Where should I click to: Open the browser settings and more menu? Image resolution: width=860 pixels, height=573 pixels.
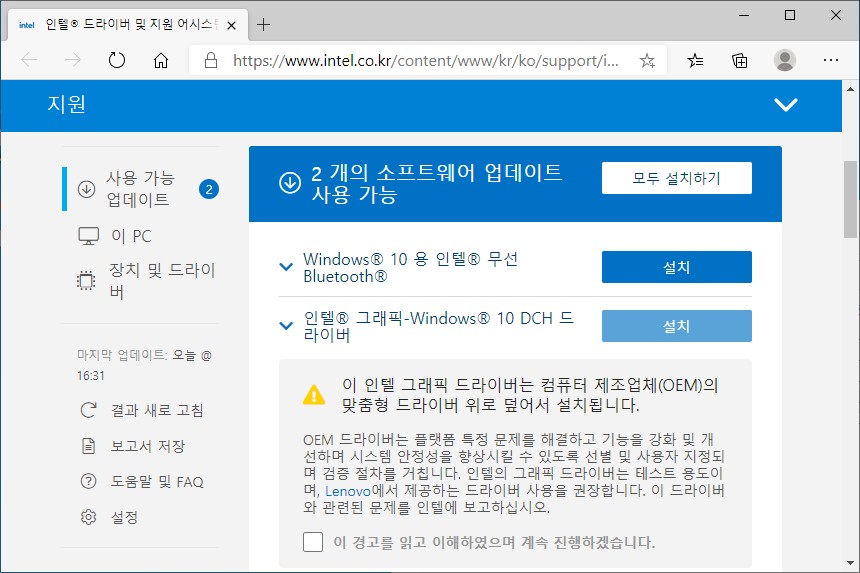[831, 60]
